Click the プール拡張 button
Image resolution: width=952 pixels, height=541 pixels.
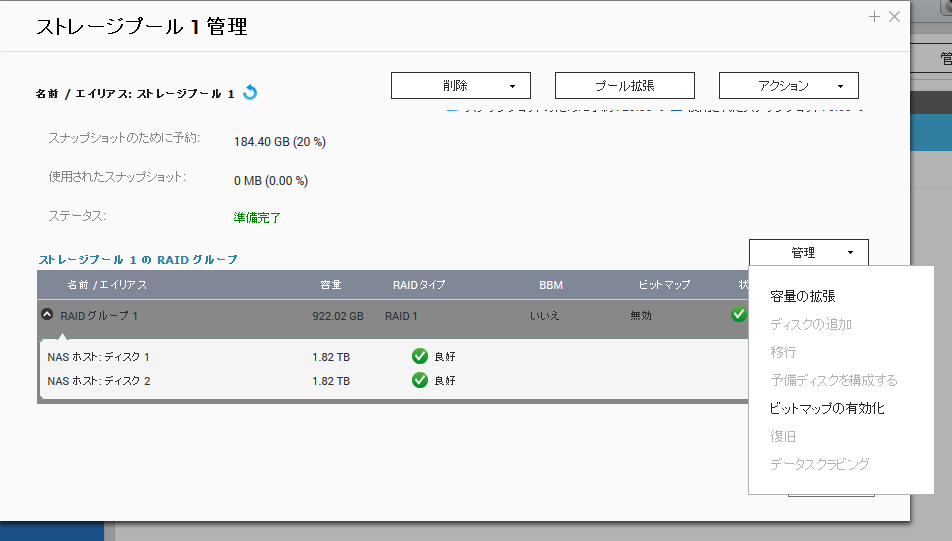(625, 86)
